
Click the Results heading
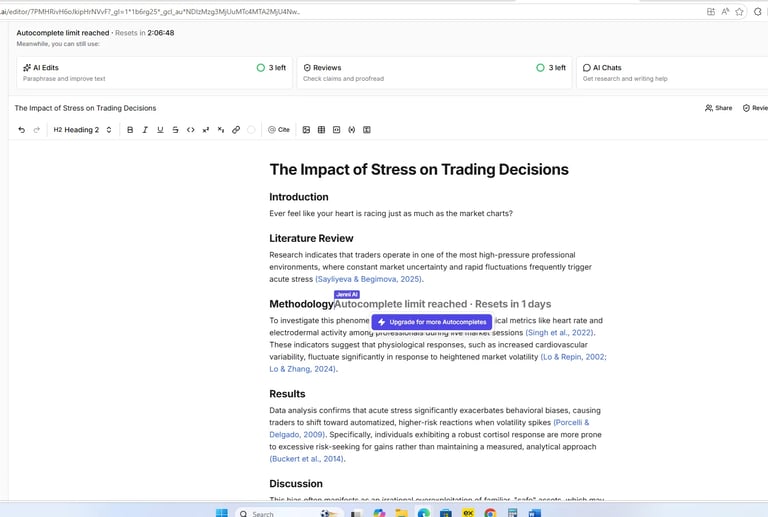pos(287,394)
